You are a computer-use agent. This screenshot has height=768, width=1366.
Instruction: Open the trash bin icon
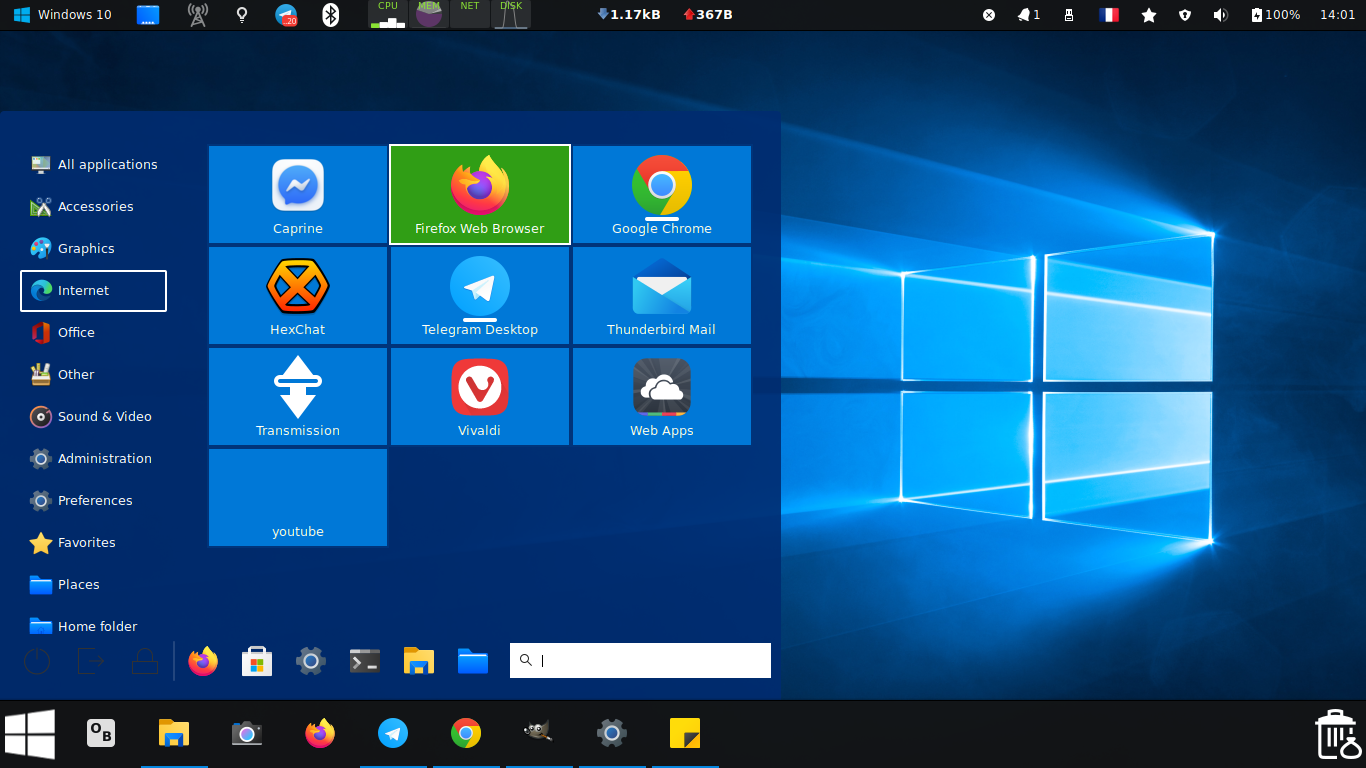(1336, 734)
